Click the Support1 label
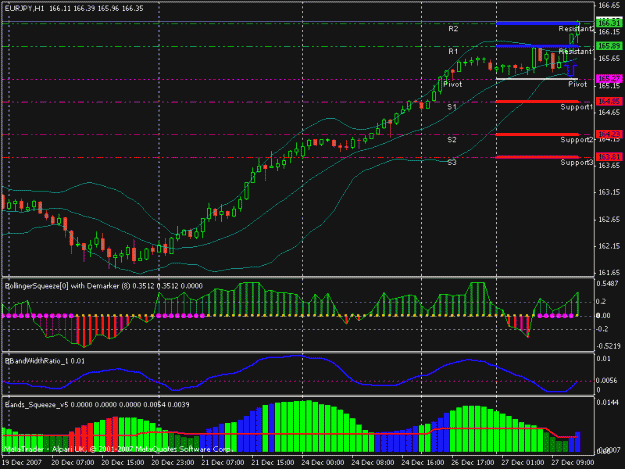625x469 pixels. click(576, 107)
